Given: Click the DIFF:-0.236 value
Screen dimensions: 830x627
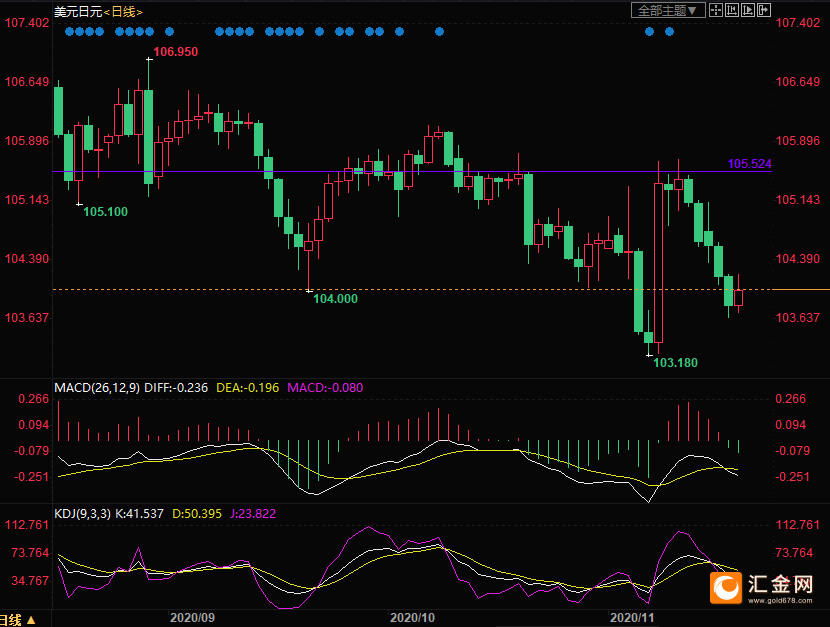Looking at the screenshot, I should point(176,388).
